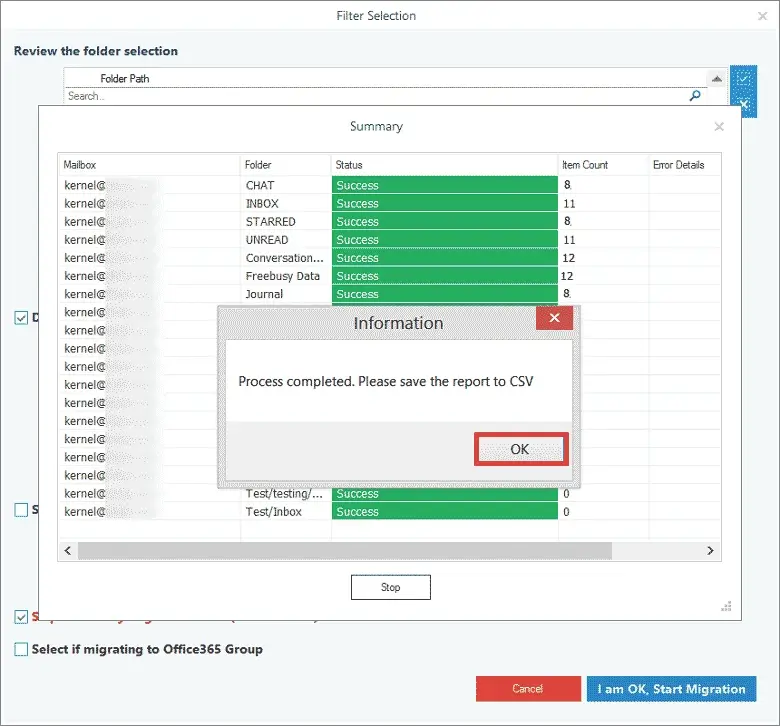Click the right arrow of Summary horizontal scrollbar
Screen dimensions: 780x726
point(710,550)
